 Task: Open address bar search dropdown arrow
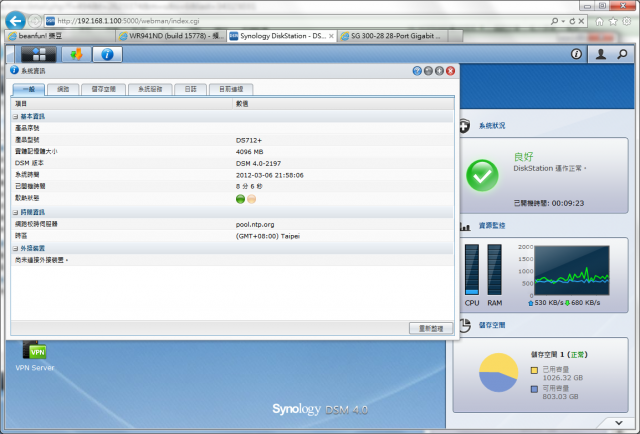tap(563, 21)
